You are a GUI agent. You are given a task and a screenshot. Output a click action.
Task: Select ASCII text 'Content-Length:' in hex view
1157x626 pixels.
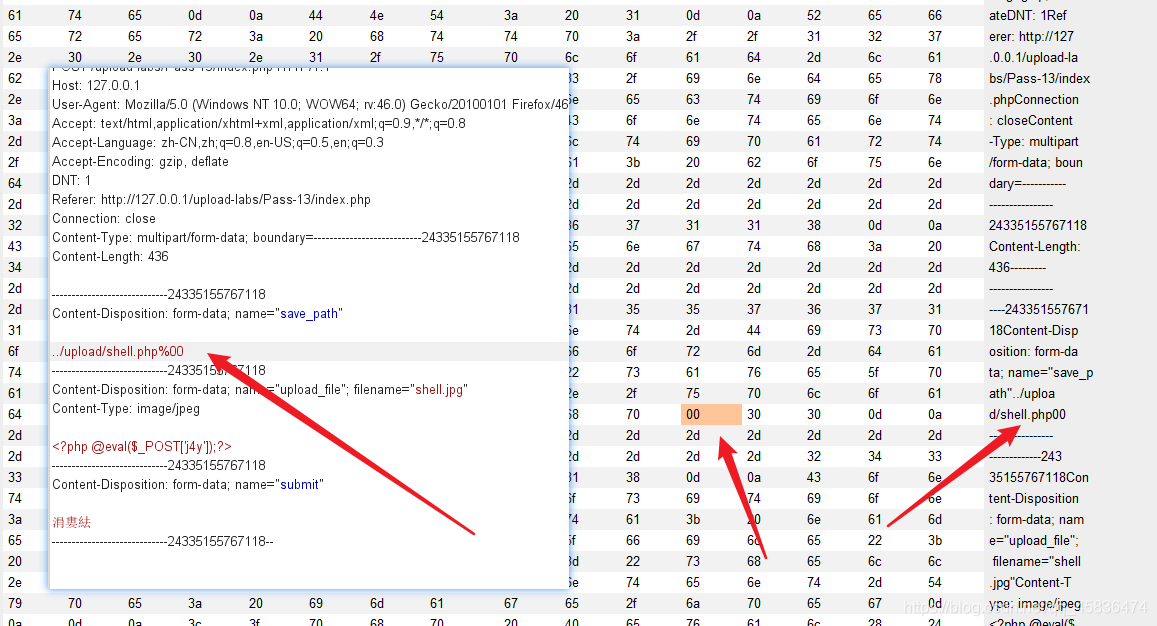click(1035, 247)
